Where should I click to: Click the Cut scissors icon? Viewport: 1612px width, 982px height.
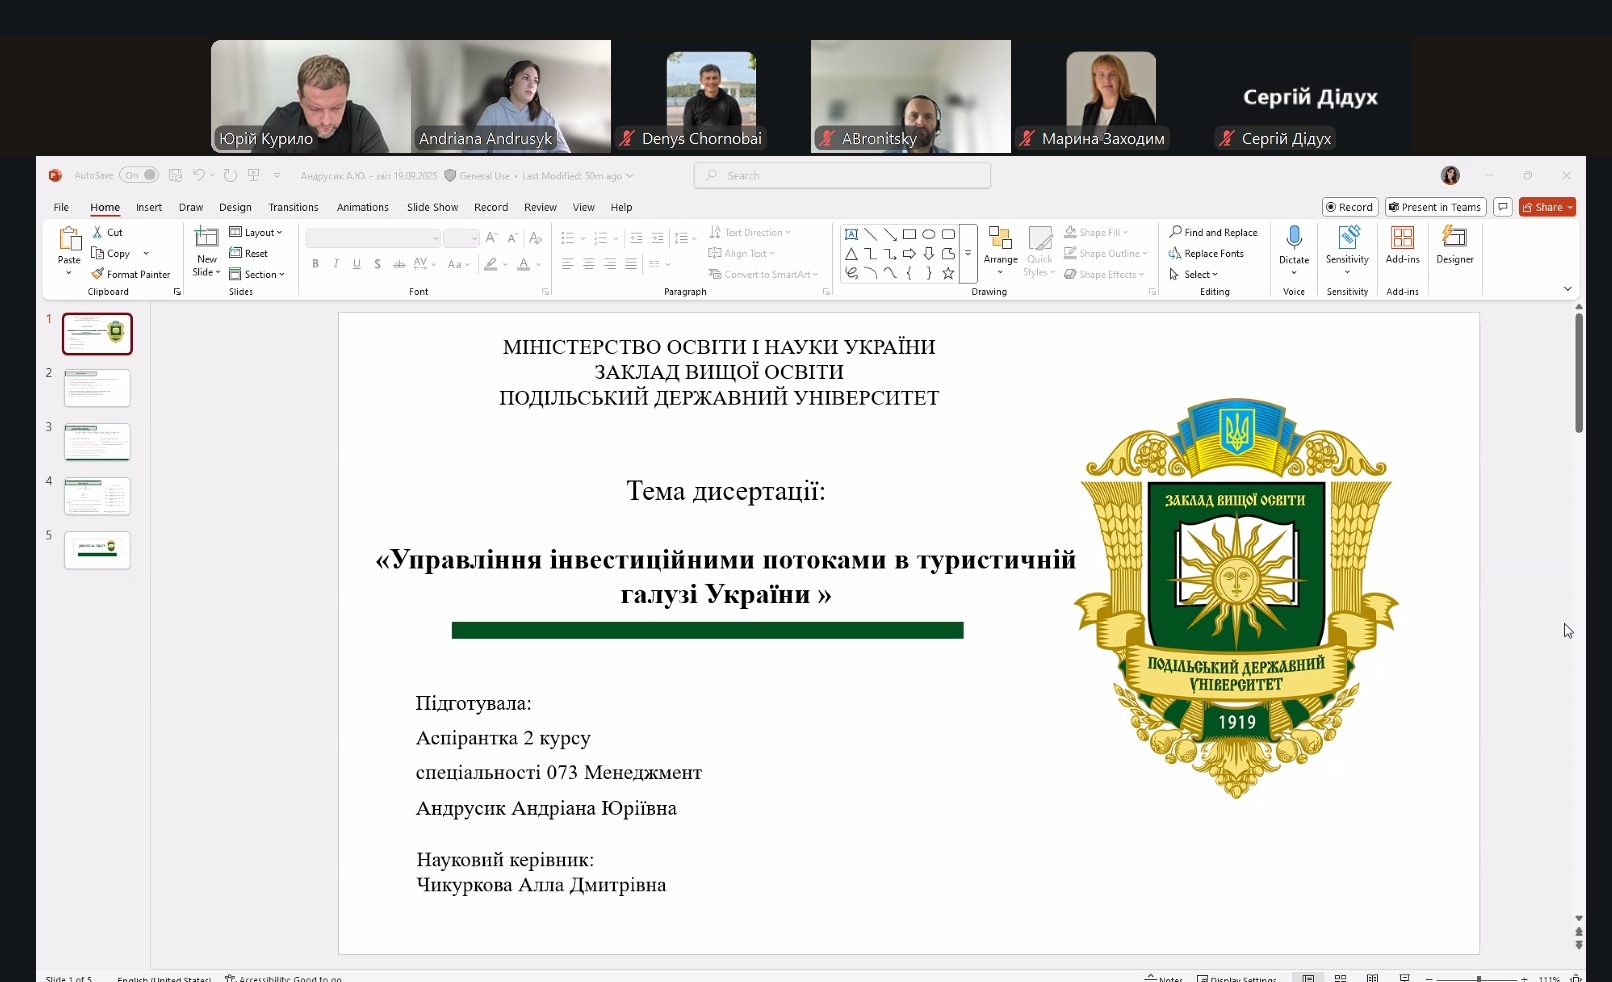(98, 232)
